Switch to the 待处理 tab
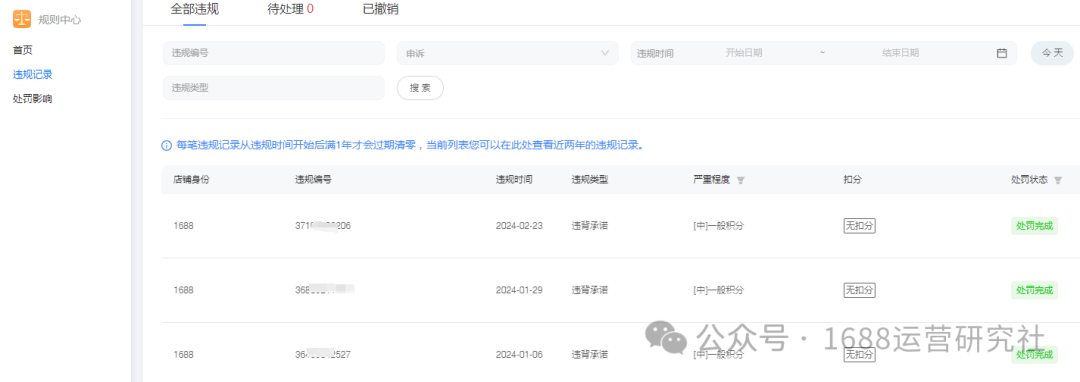 290,10
